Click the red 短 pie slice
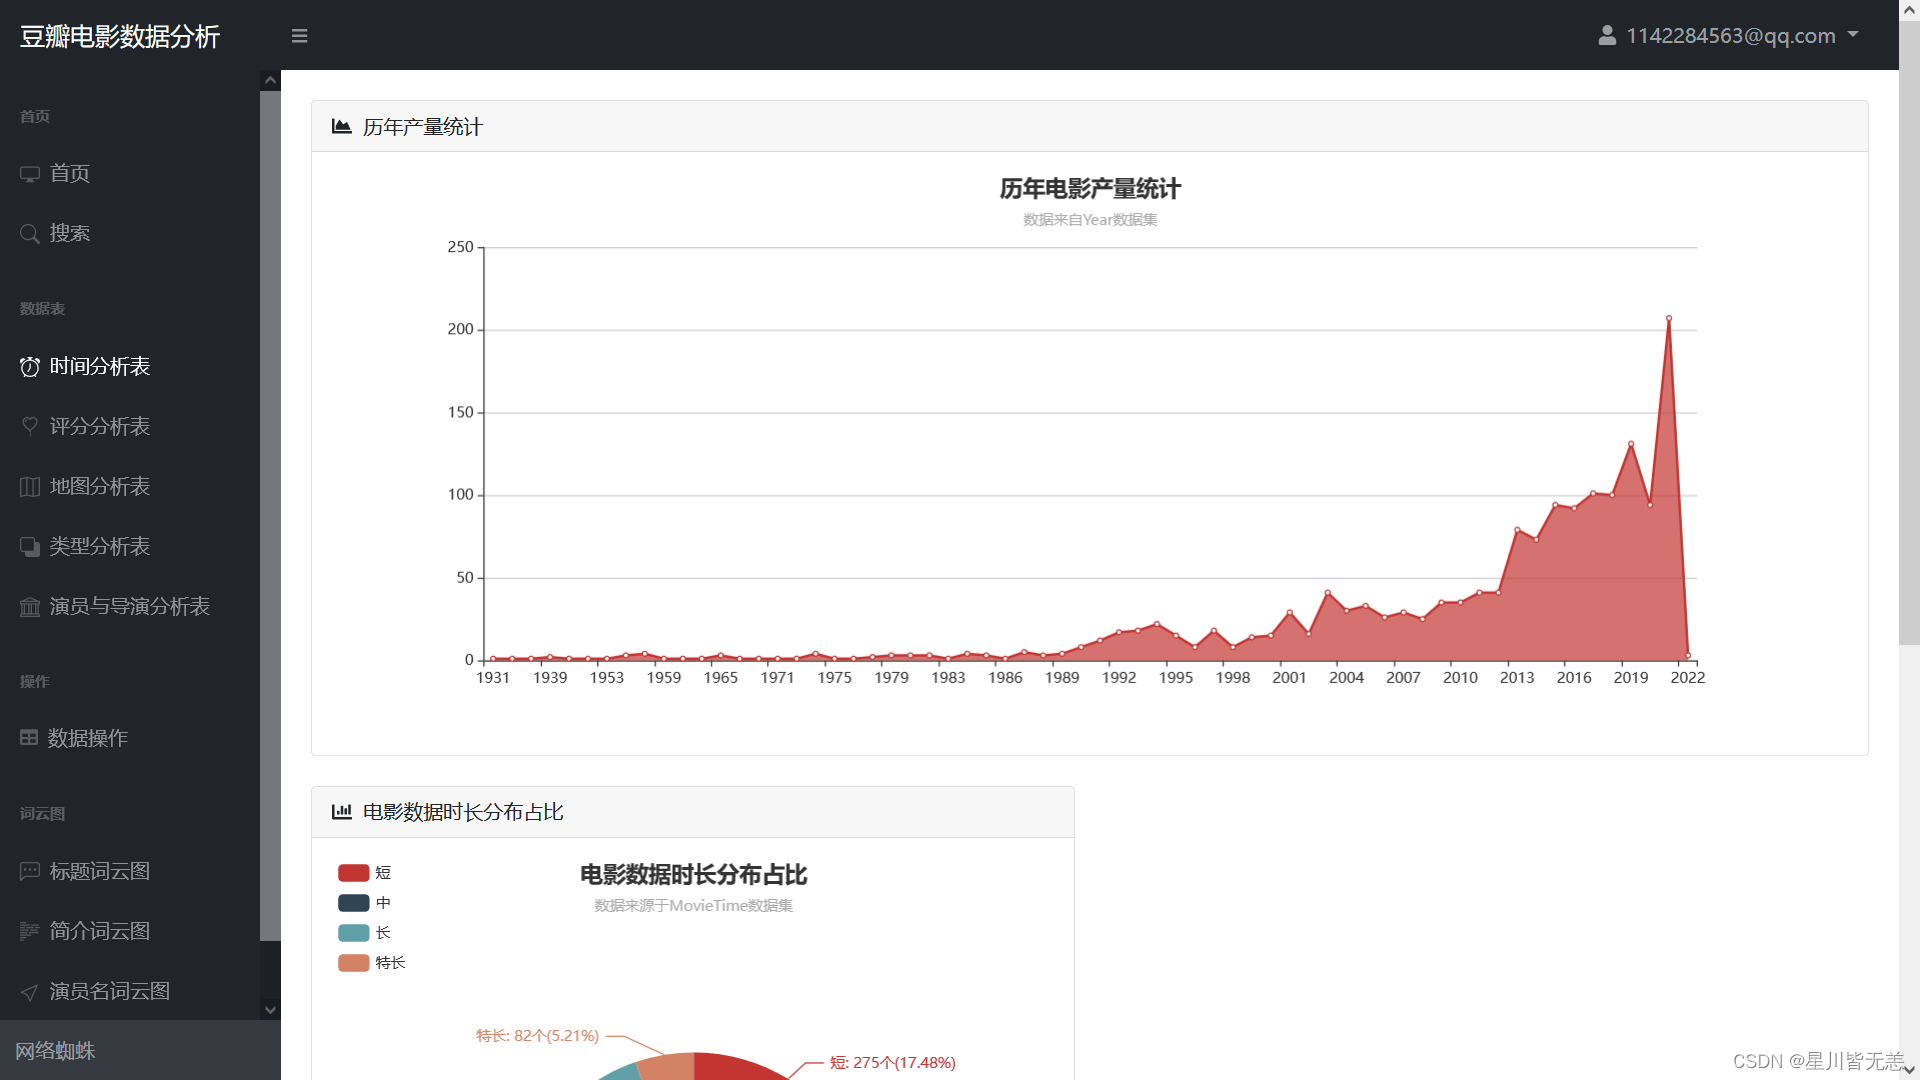Screen dimensions: 1920x1080 pyautogui.click(x=735, y=1067)
